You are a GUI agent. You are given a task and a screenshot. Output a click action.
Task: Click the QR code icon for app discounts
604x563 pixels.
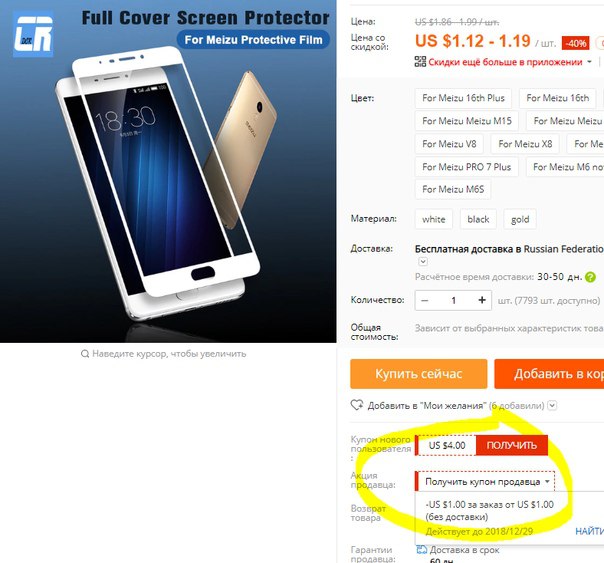(x=420, y=62)
